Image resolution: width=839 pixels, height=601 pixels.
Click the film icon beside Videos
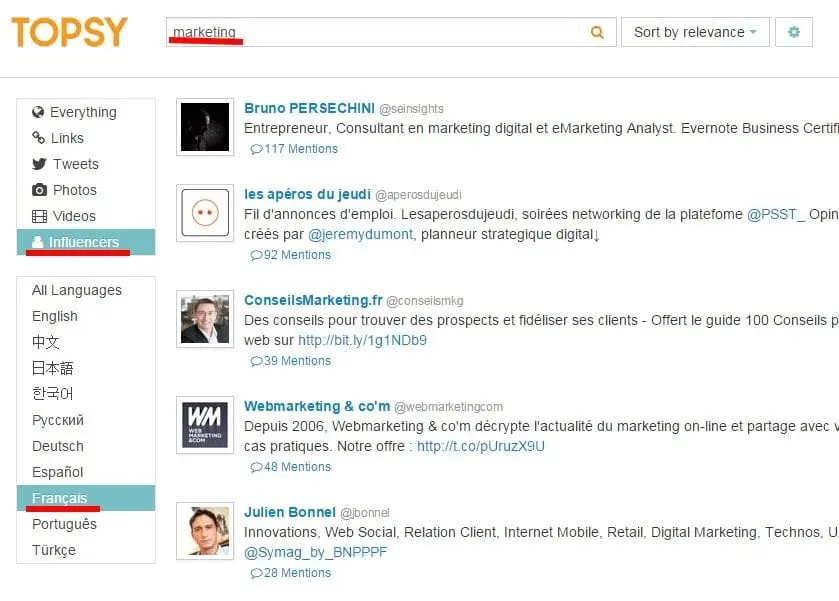click(39, 216)
